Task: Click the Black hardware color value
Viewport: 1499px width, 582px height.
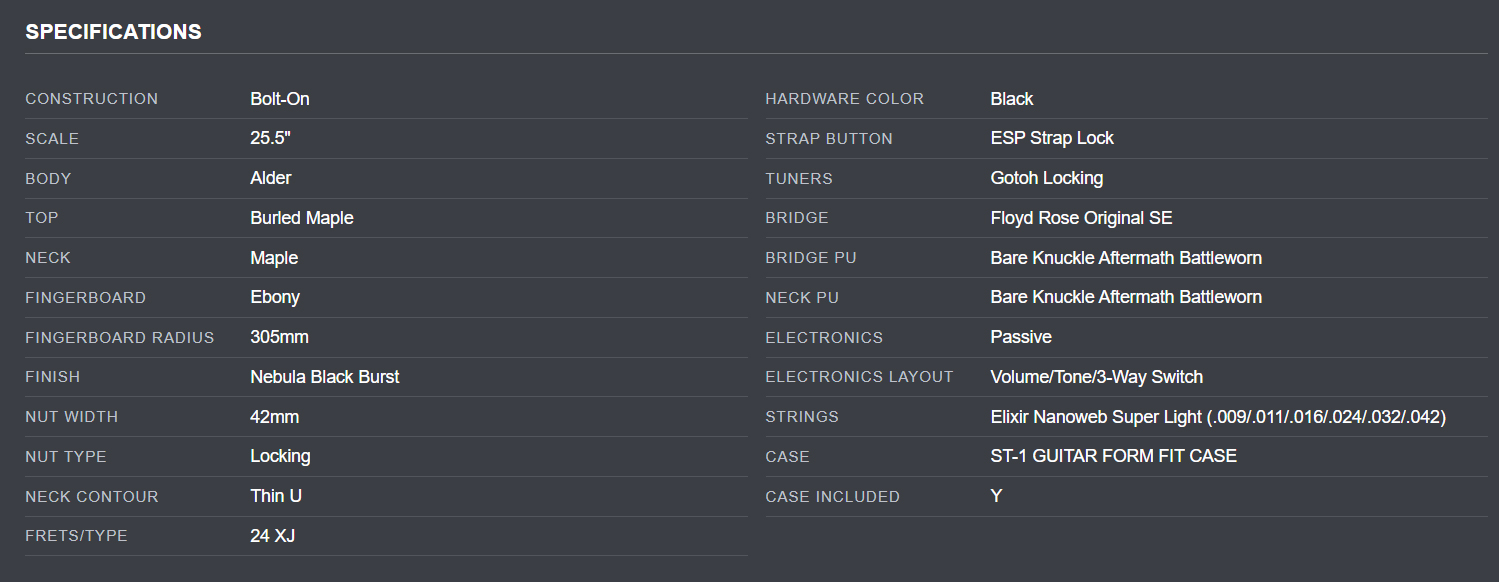Action: [x=1012, y=99]
